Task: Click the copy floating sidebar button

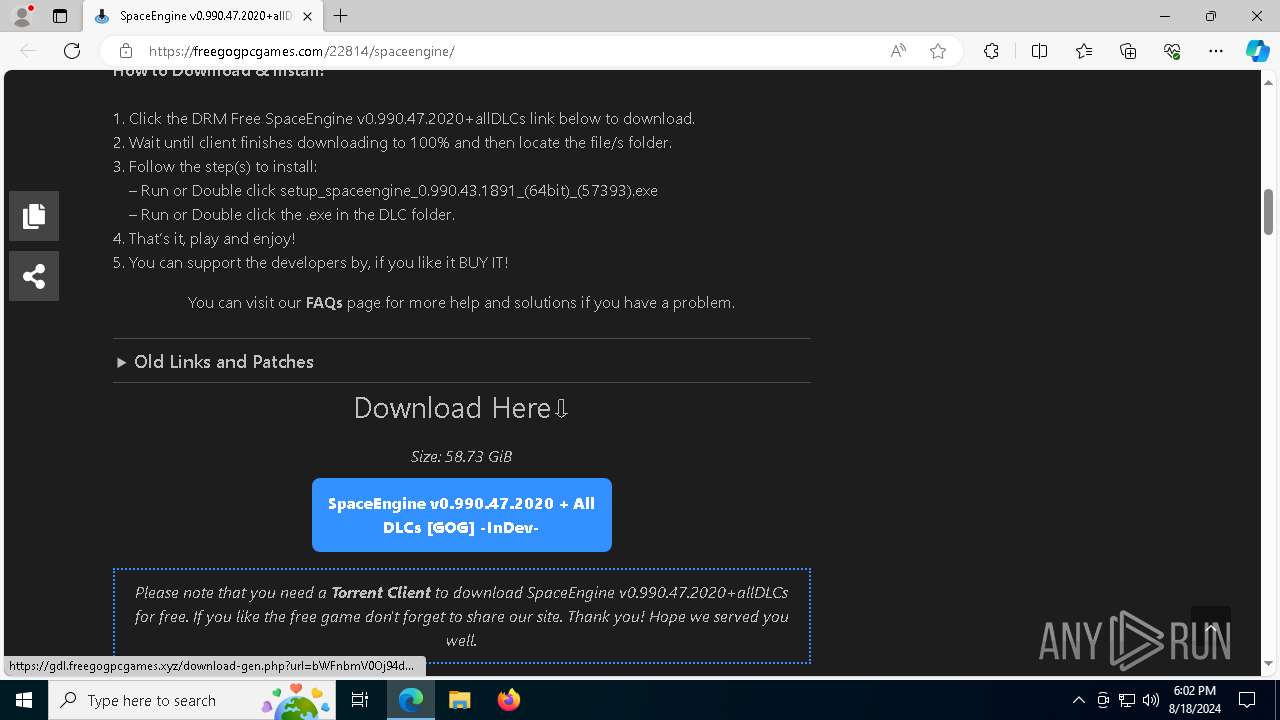Action: click(34, 216)
